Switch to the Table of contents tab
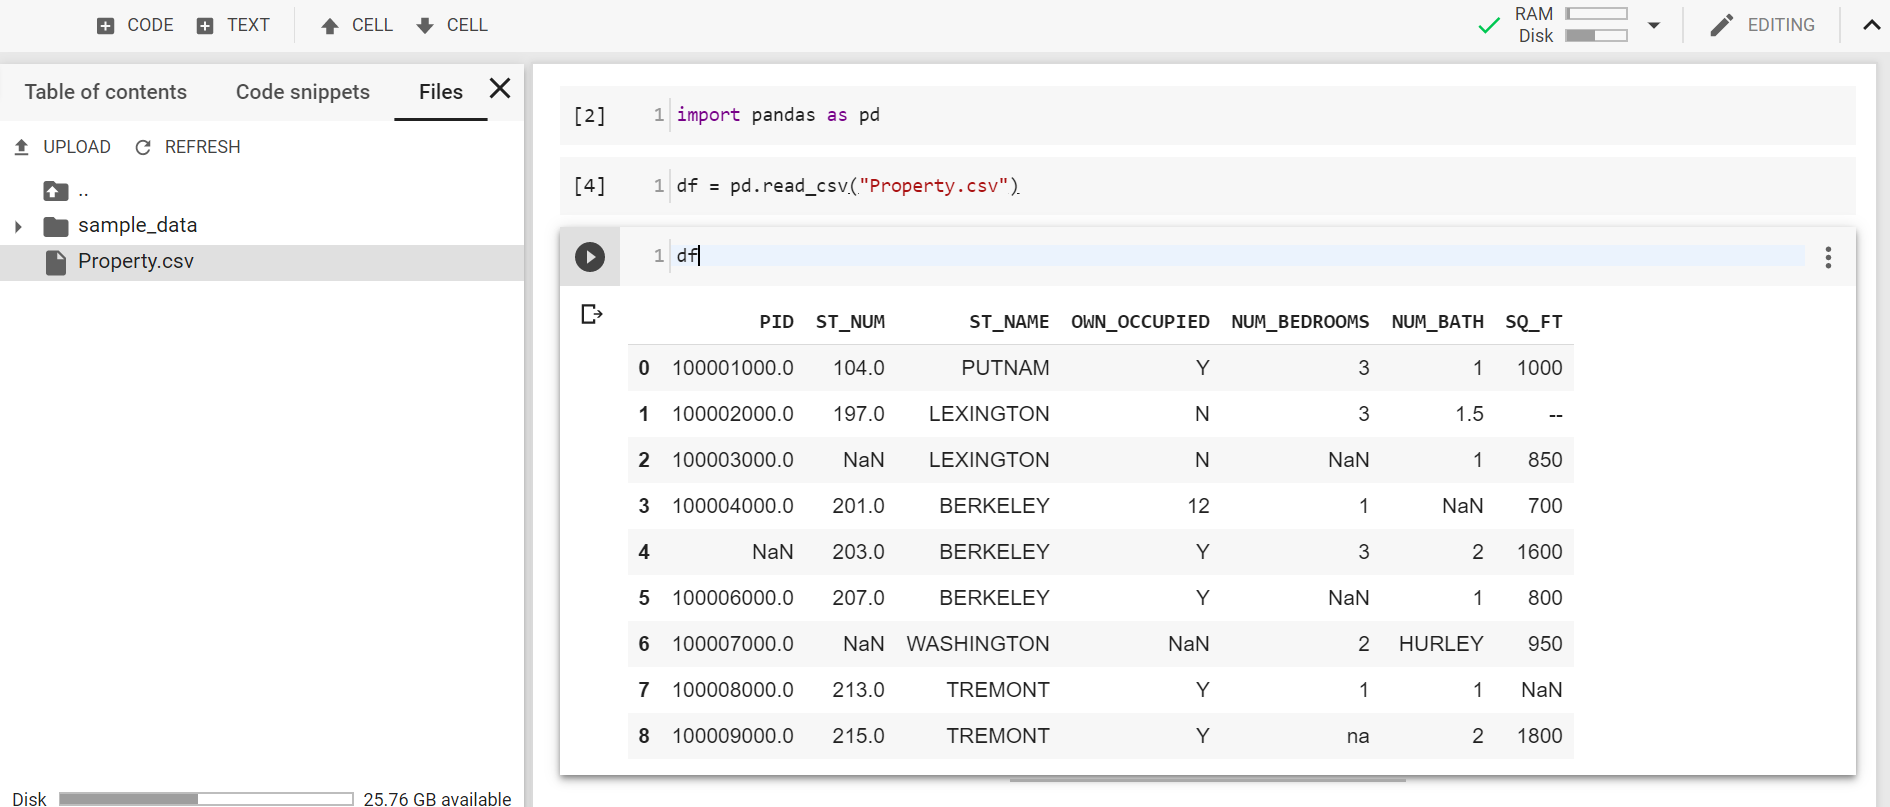The image size is (1890, 807). click(106, 92)
